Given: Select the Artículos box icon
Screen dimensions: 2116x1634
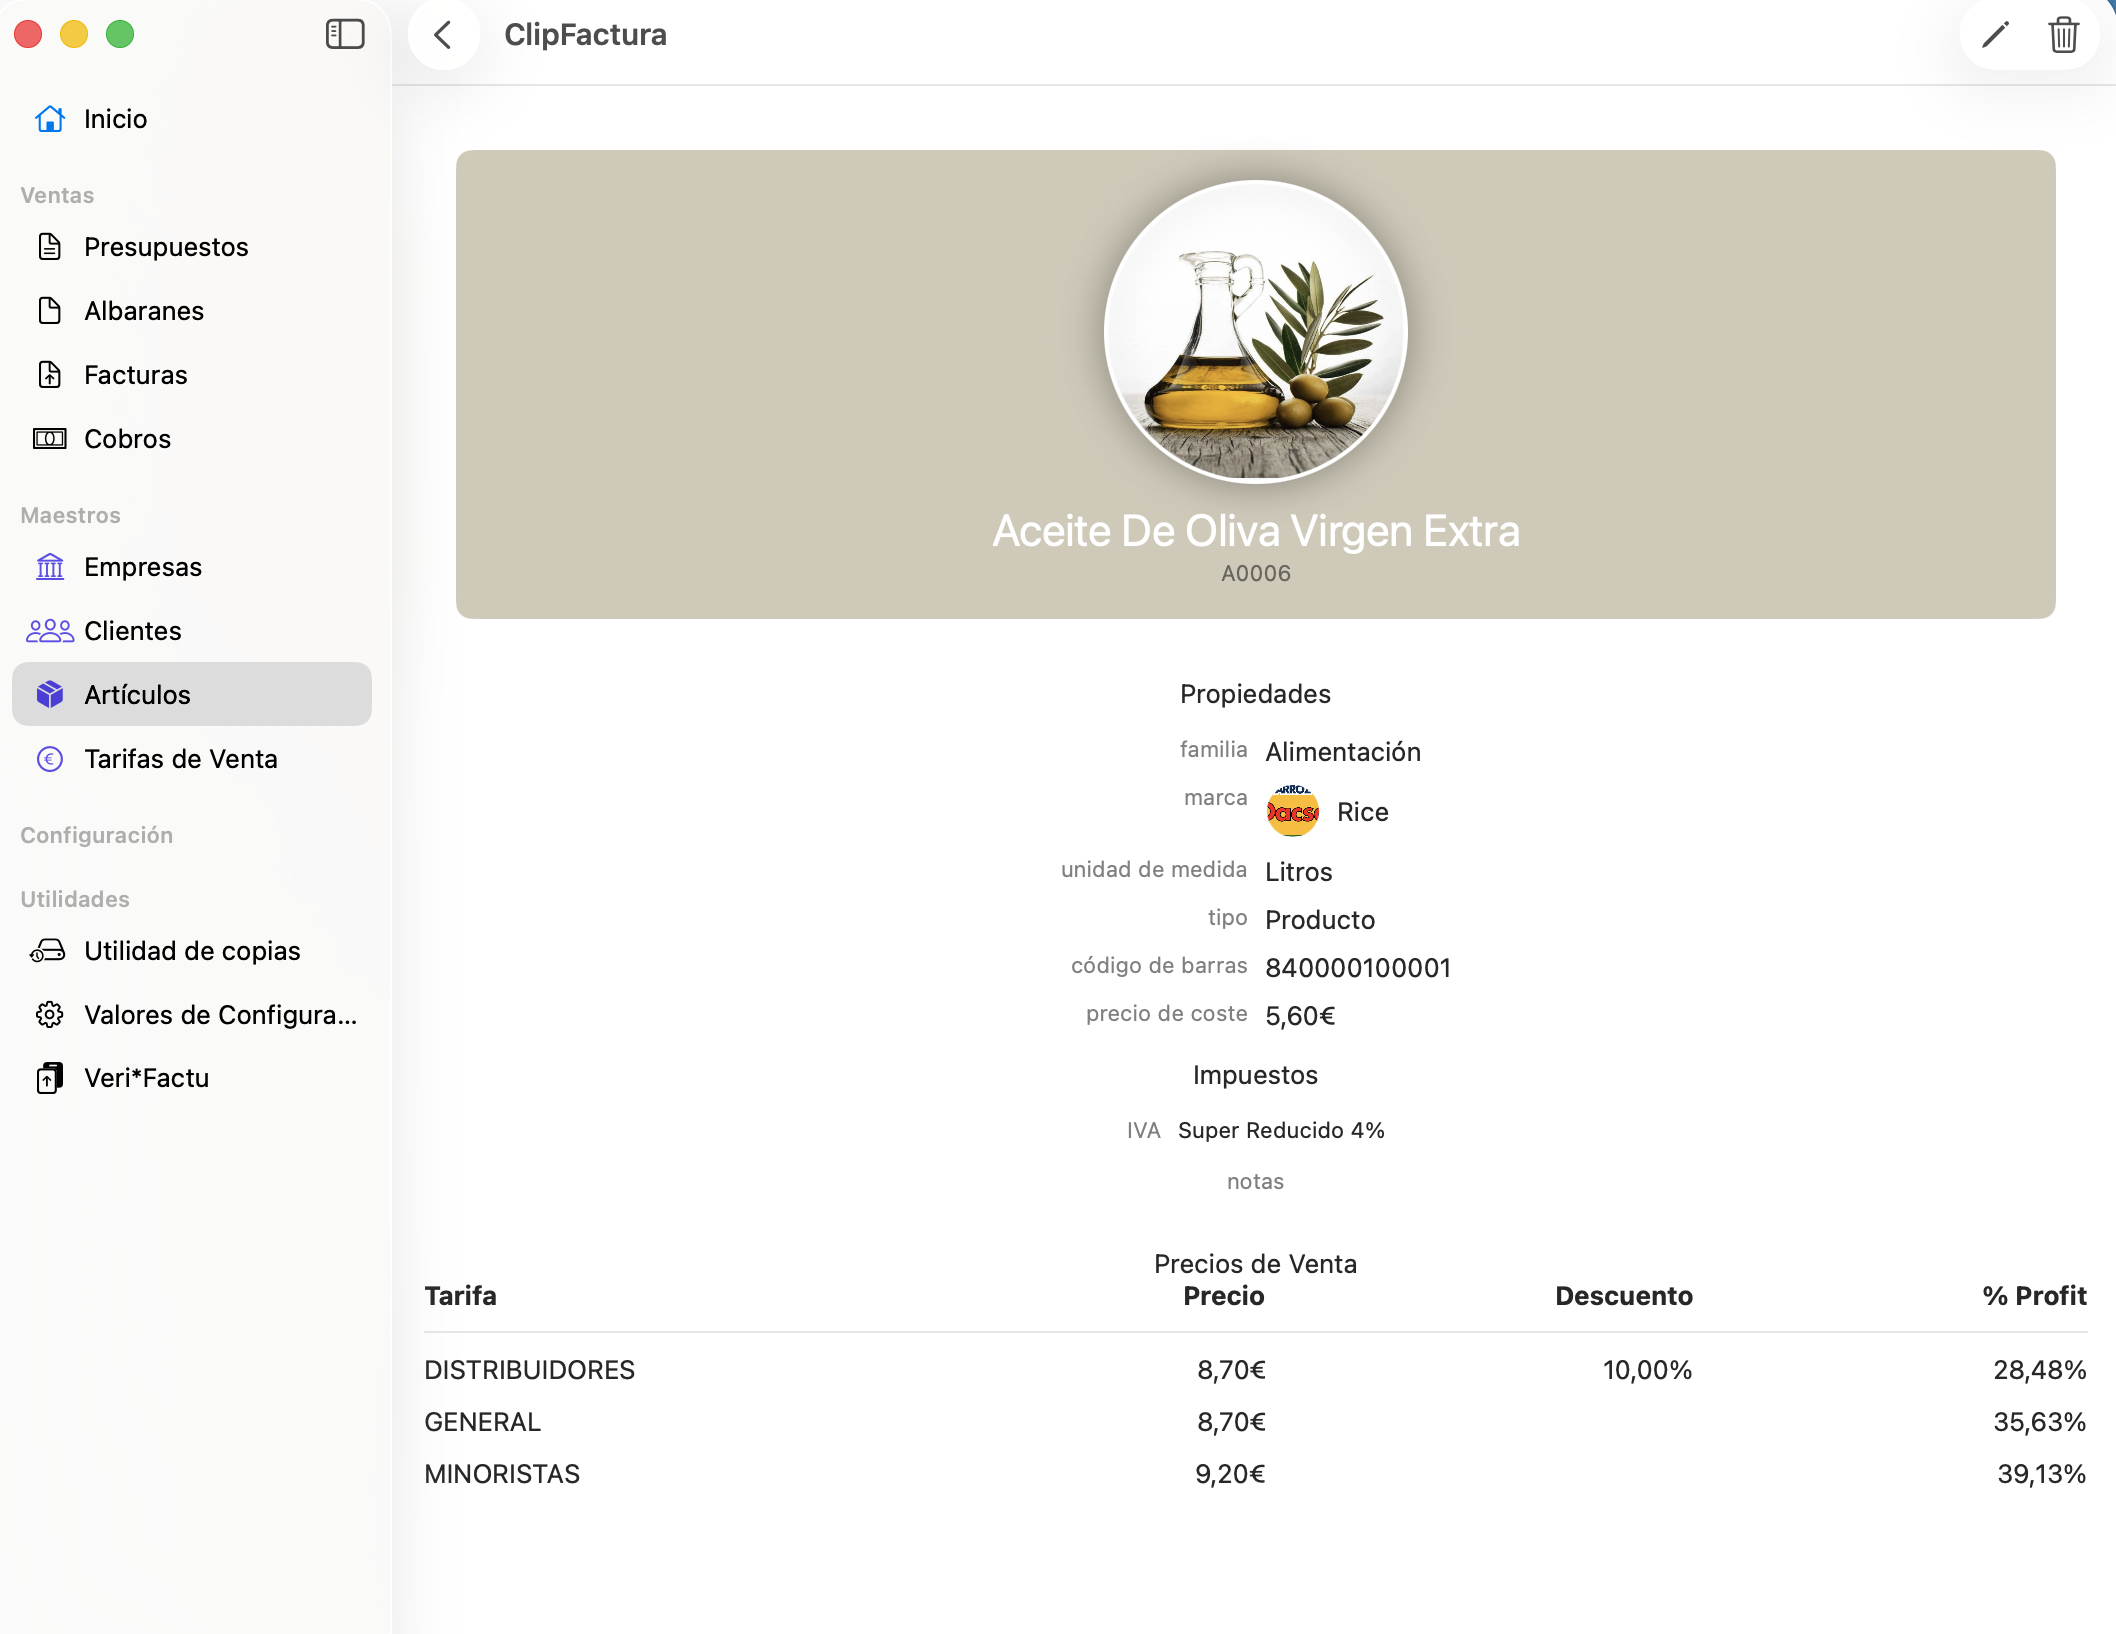Looking at the screenshot, I should click(x=49, y=693).
